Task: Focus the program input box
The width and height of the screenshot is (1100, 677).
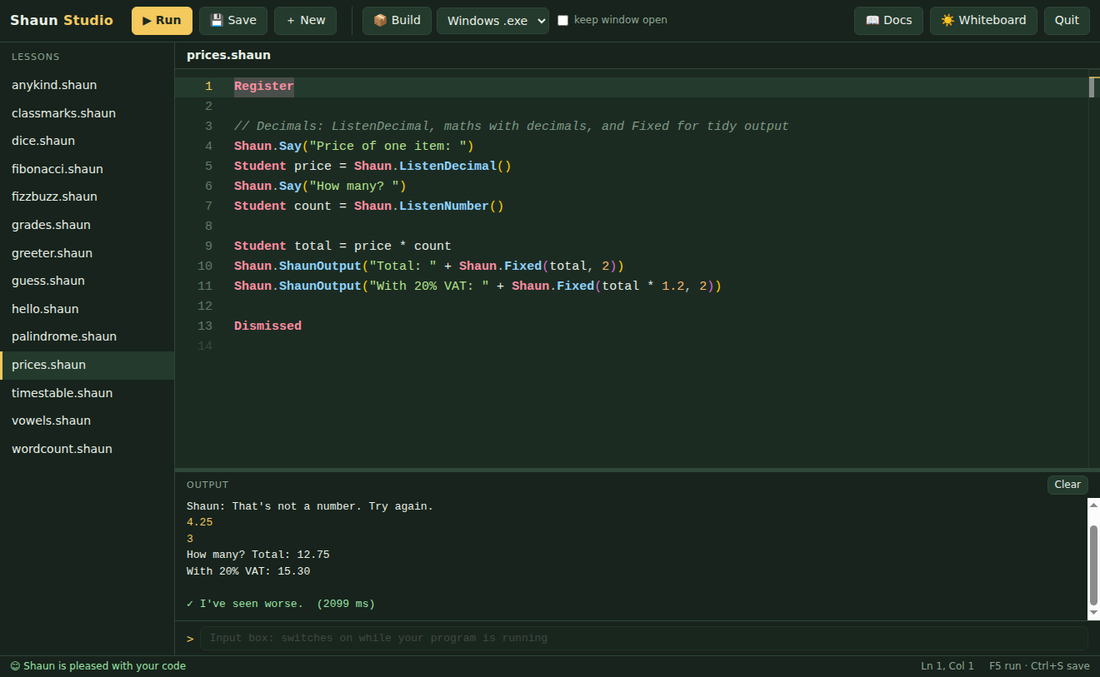Action: 644,638
